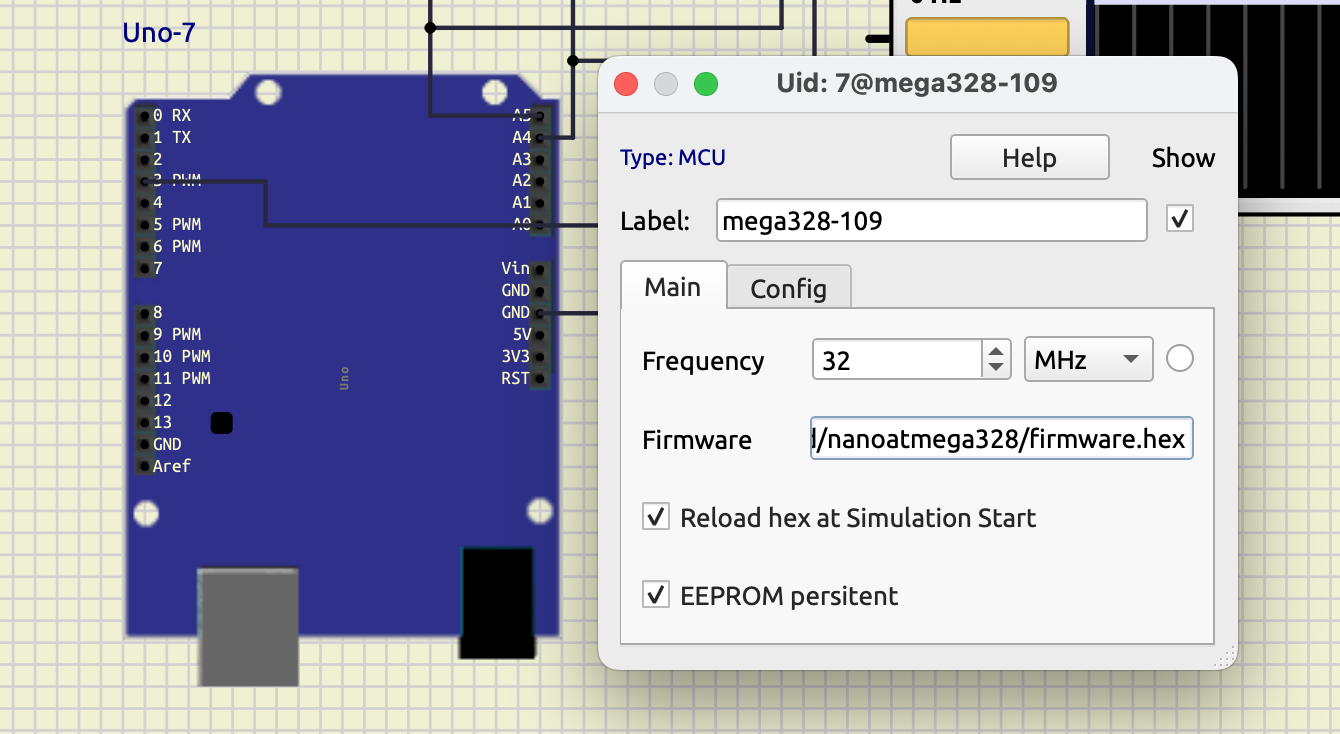Close the mega328-109 properties dialog
Image resolution: width=1340 pixels, height=734 pixels.
point(626,84)
